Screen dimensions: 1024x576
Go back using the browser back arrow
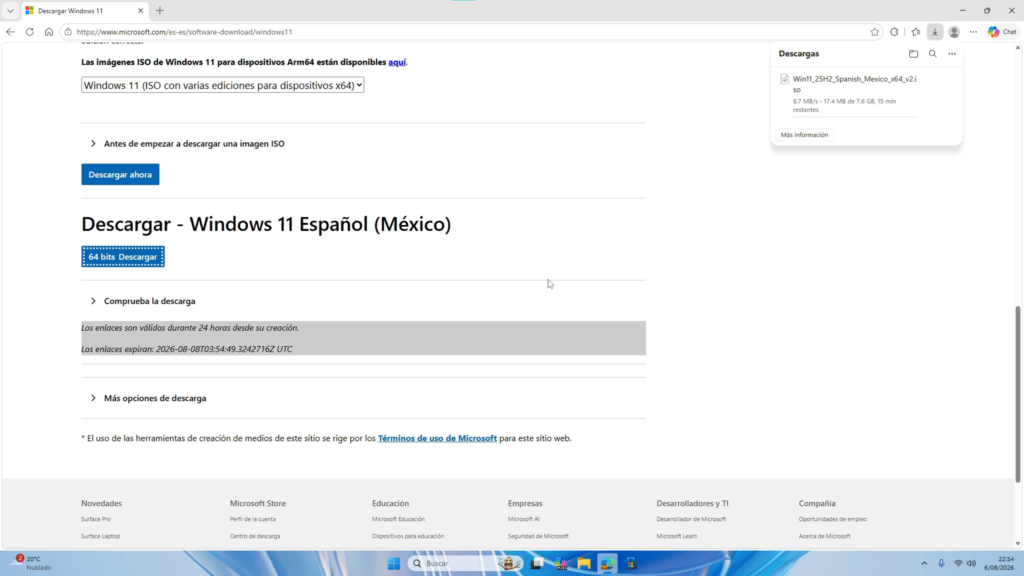tap(10, 31)
